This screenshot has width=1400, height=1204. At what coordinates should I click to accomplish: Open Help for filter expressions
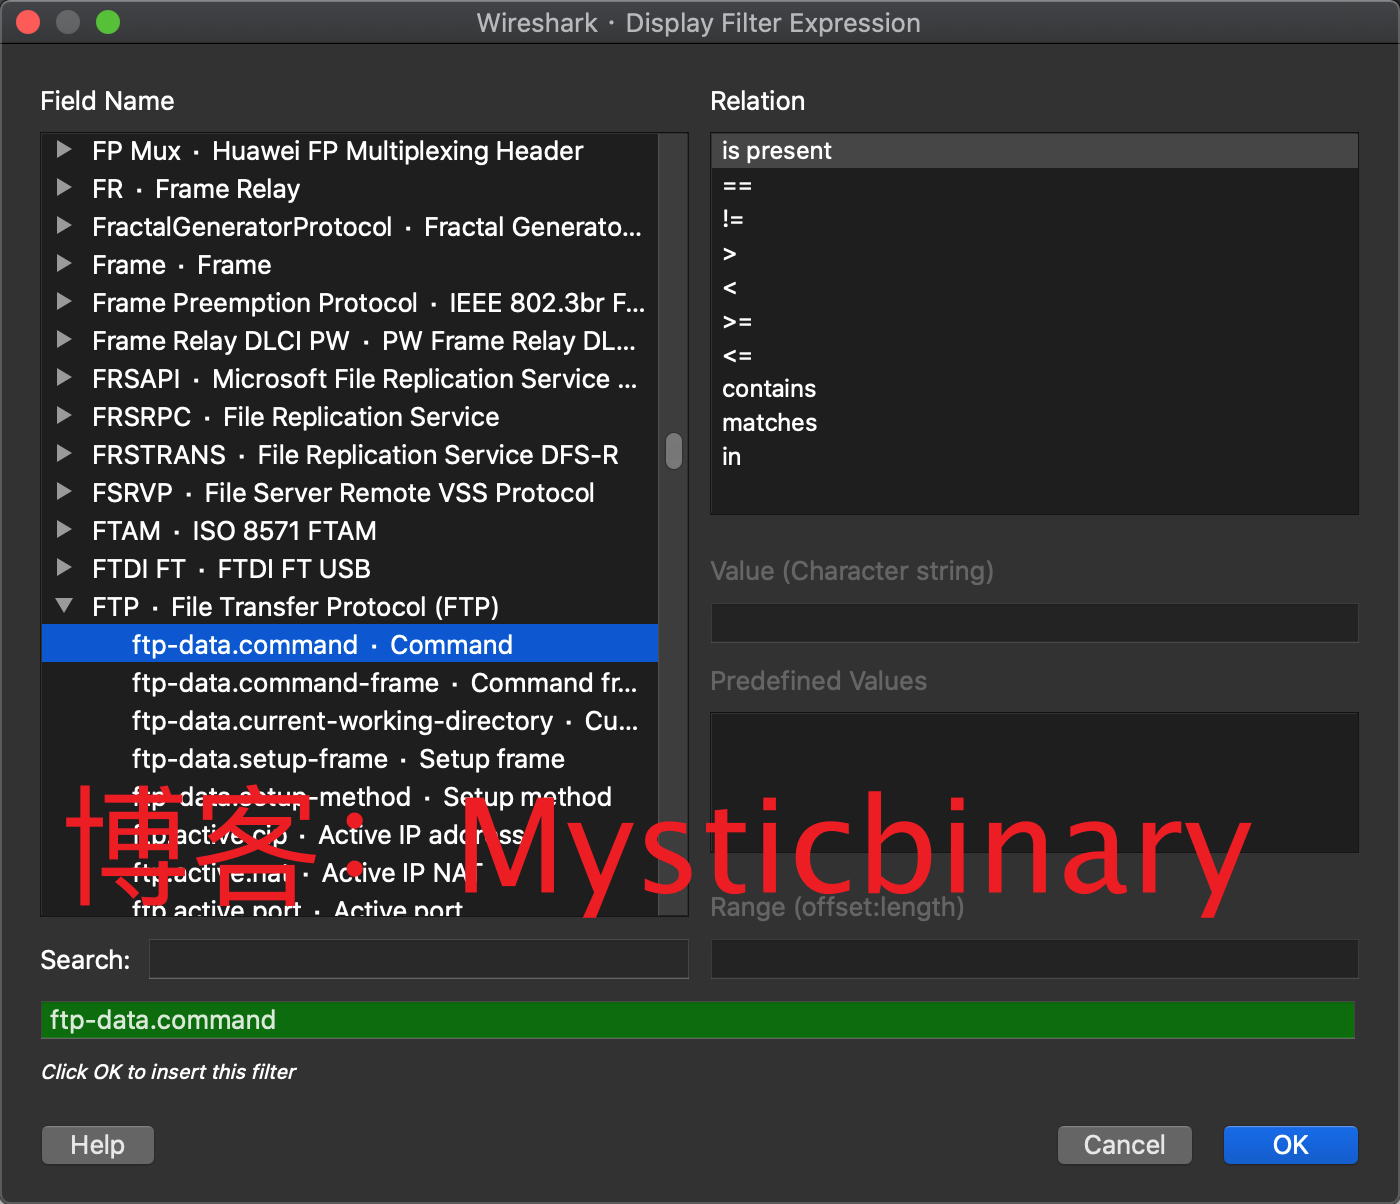(98, 1145)
